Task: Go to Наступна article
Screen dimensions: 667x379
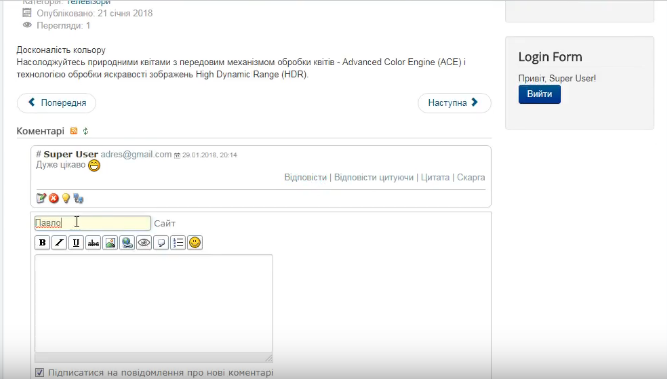Action: [454, 103]
